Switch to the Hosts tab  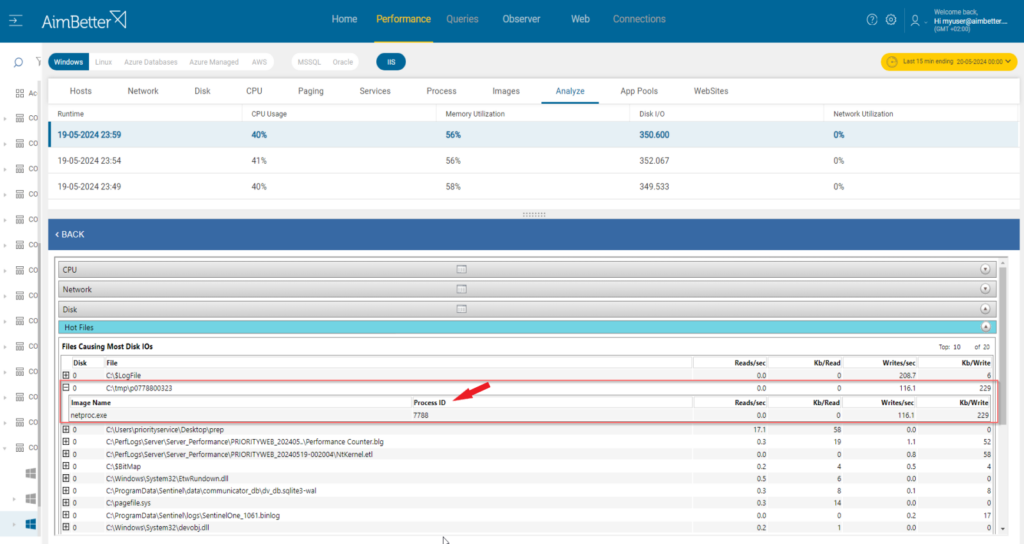click(x=81, y=91)
